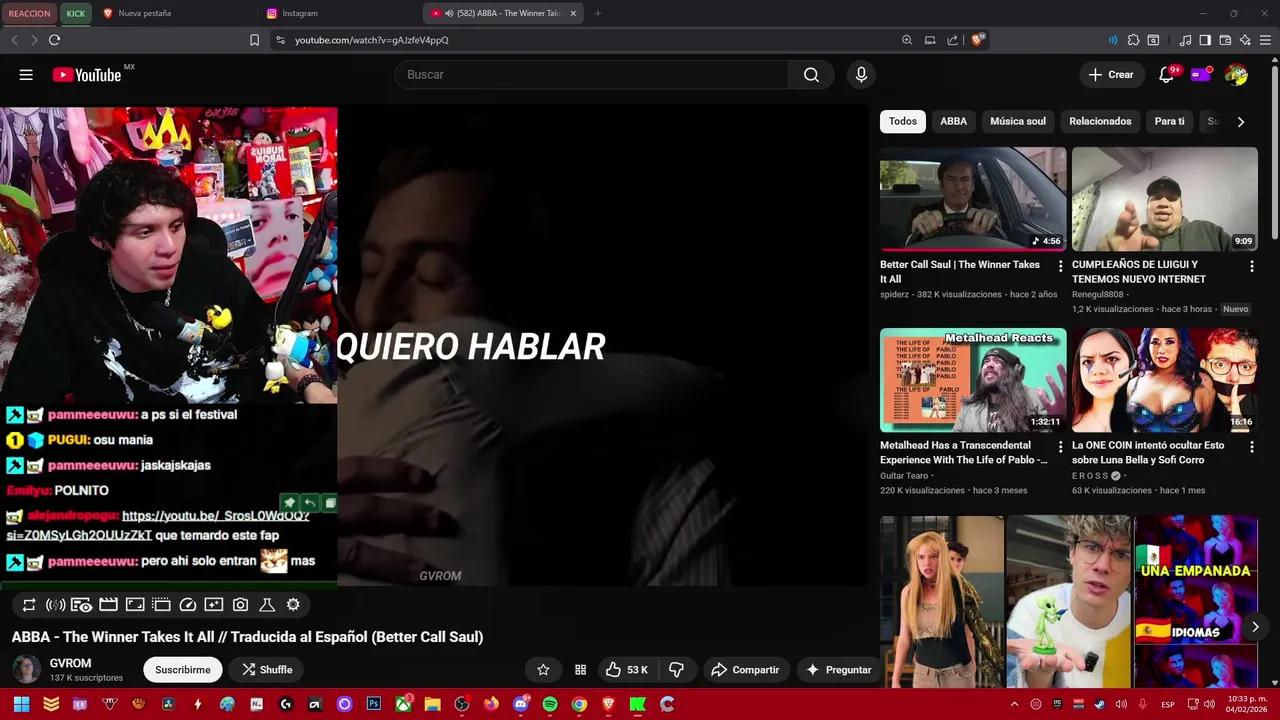Open Windows Start menu
The width and height of the screenshot is (1280, 720).
21,704
